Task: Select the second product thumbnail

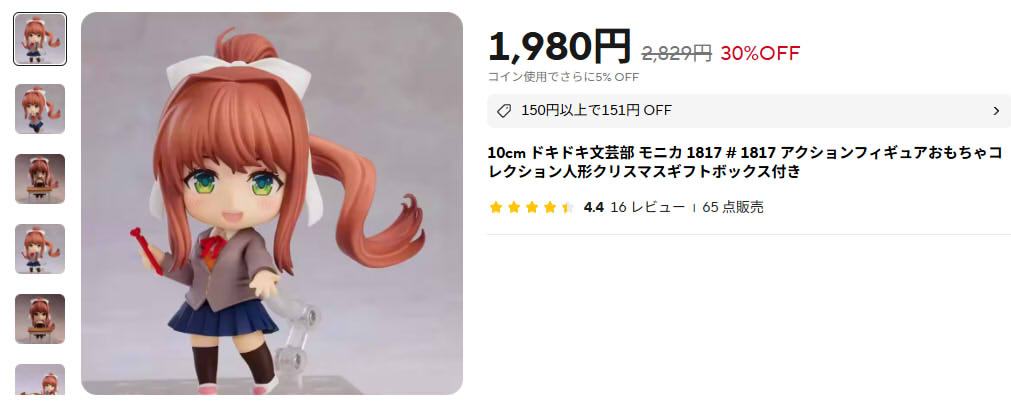Action: coord(40,109)
